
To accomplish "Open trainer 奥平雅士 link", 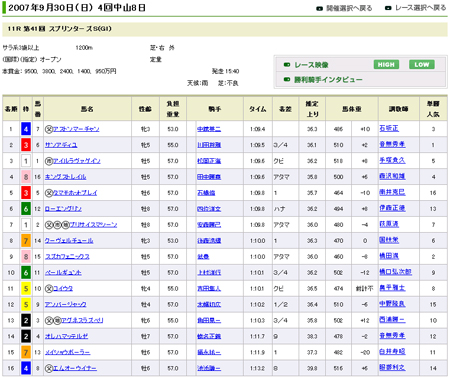I will (392, 288).
